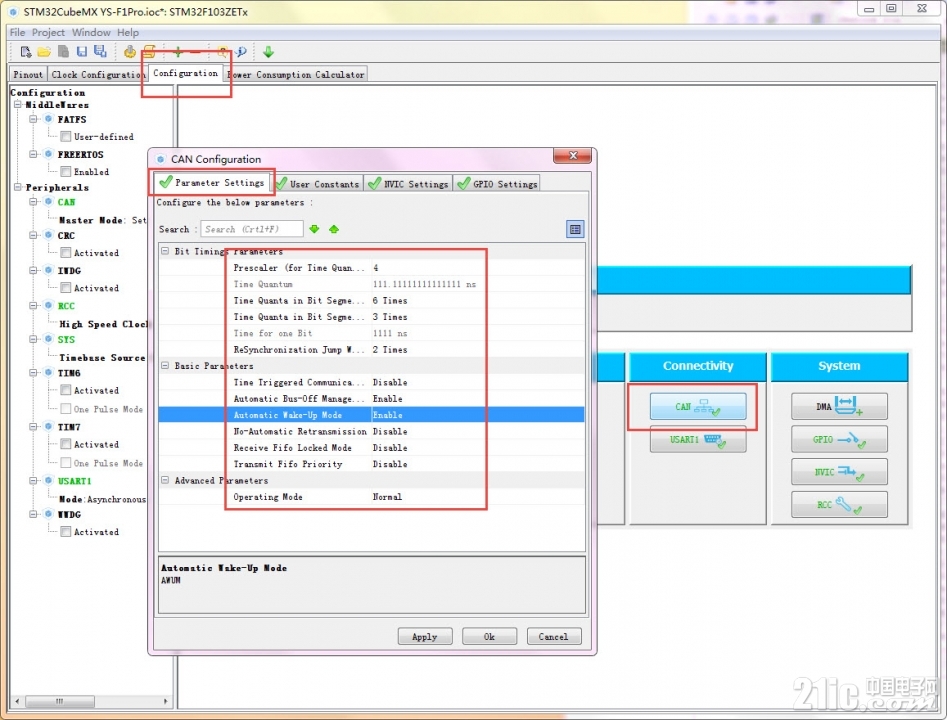
Task: Click the Ok button in CAN Configuration
Action: 489,637
